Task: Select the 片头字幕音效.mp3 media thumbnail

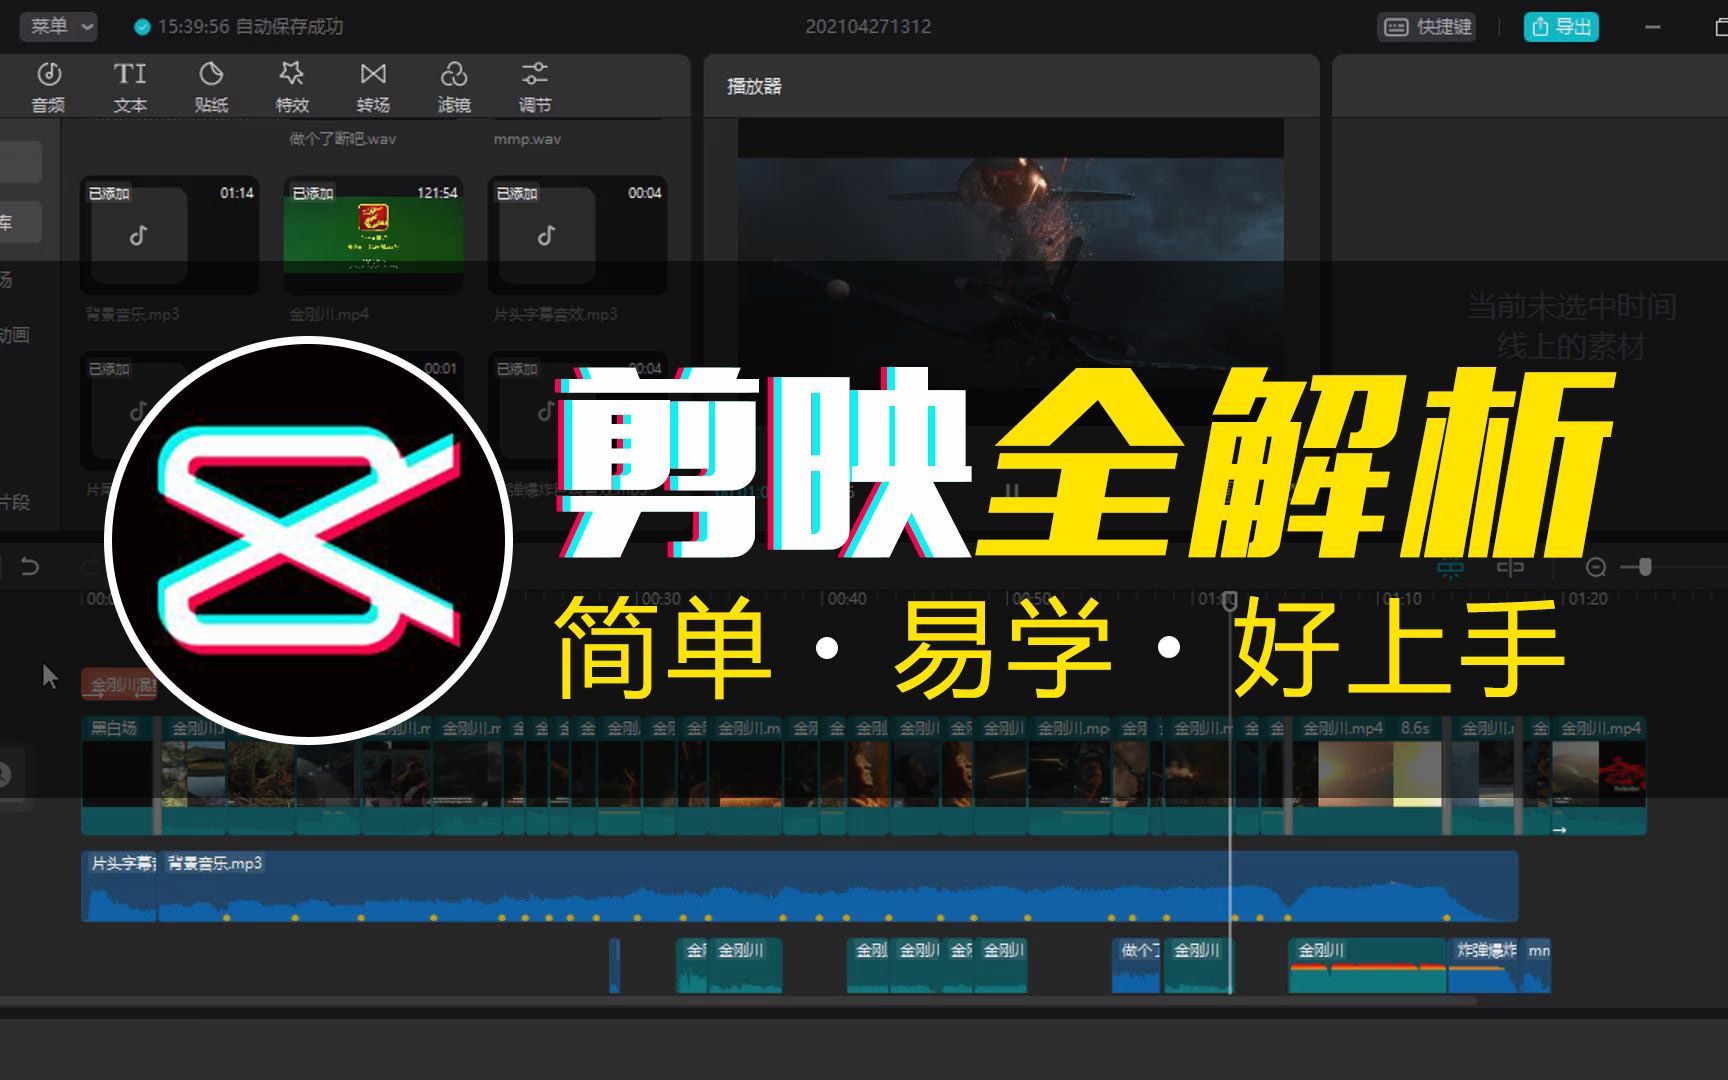Action: (577, 235)
